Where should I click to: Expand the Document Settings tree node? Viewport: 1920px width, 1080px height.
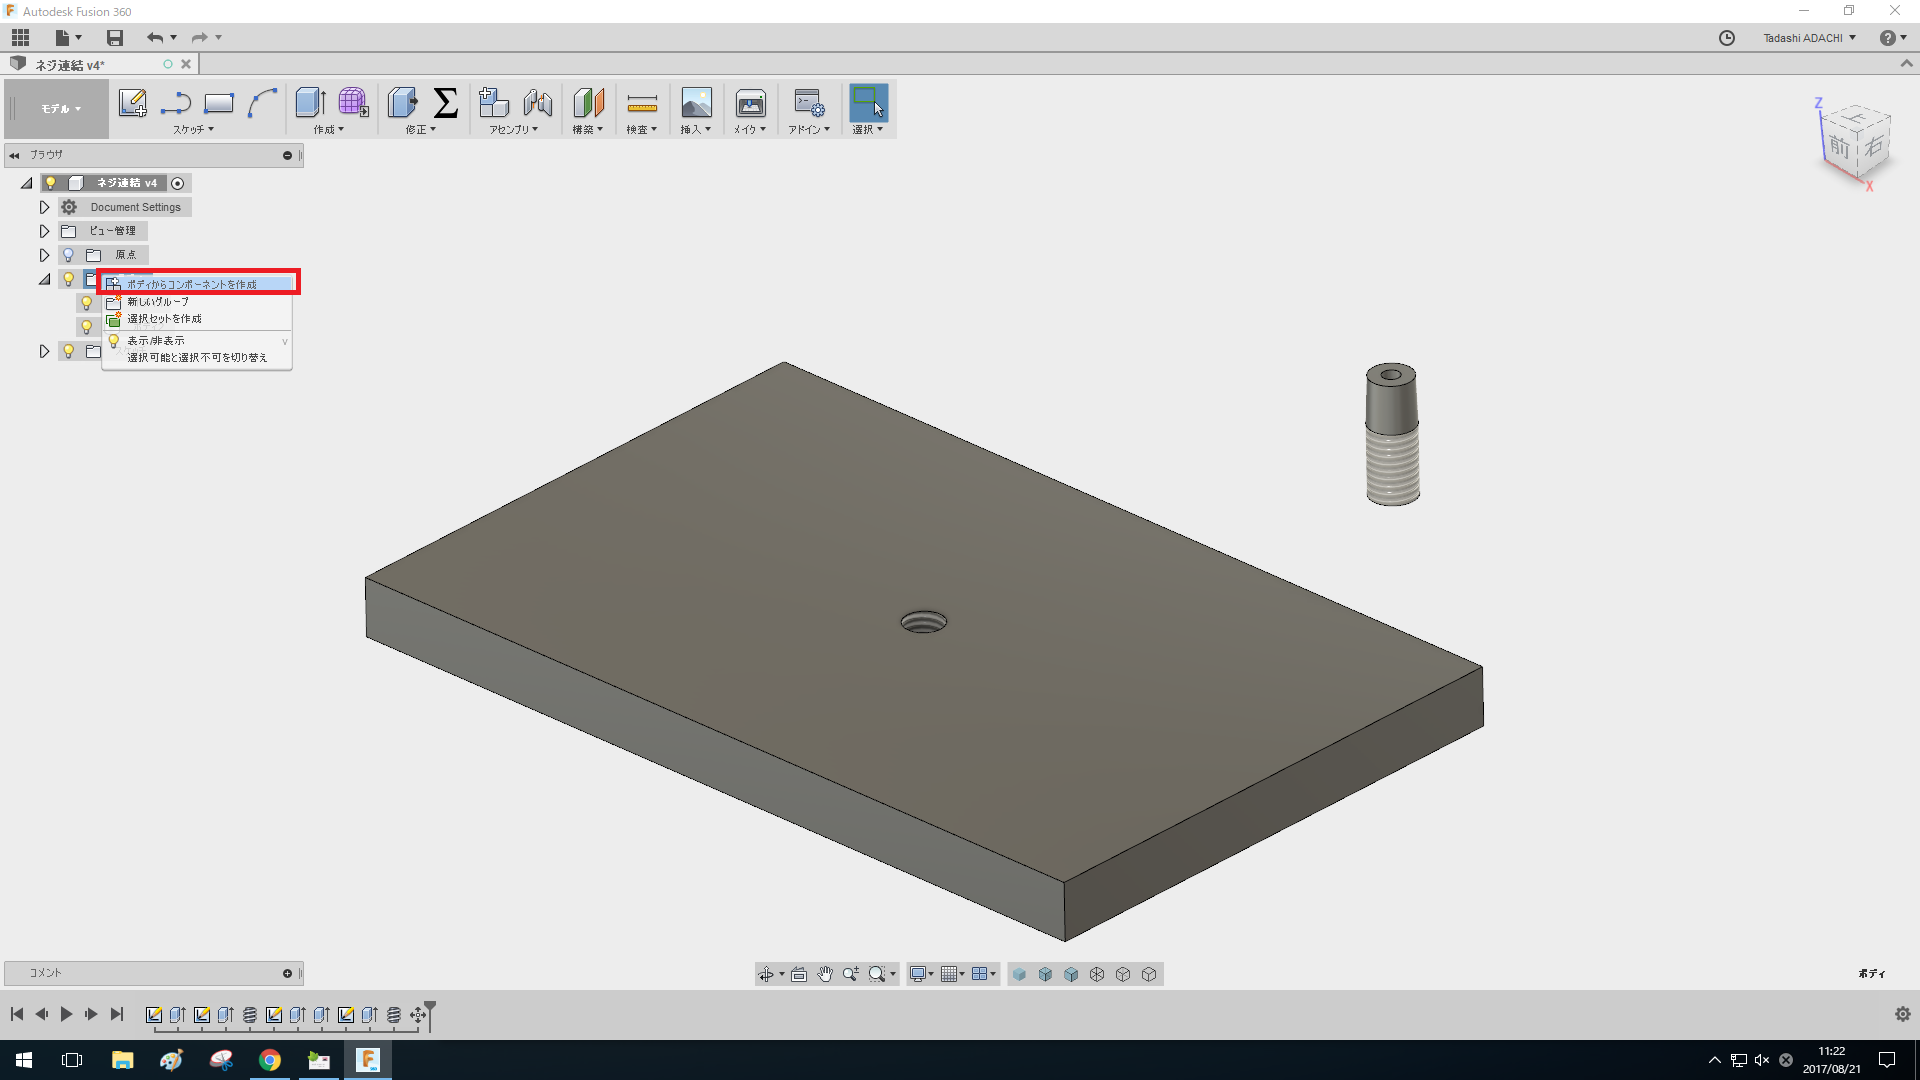pos(44,207)
